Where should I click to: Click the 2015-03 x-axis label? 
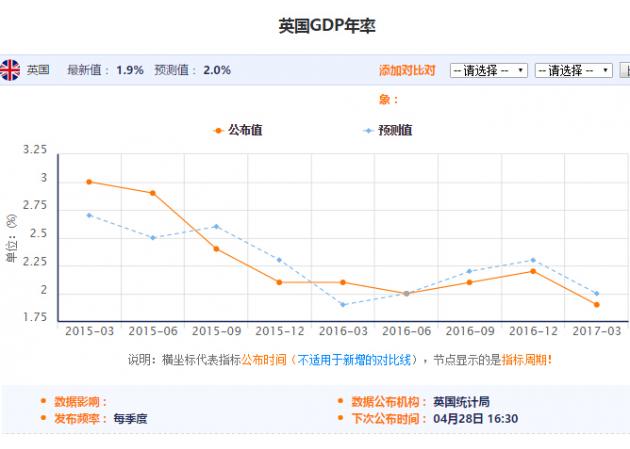tap(89, 331)
